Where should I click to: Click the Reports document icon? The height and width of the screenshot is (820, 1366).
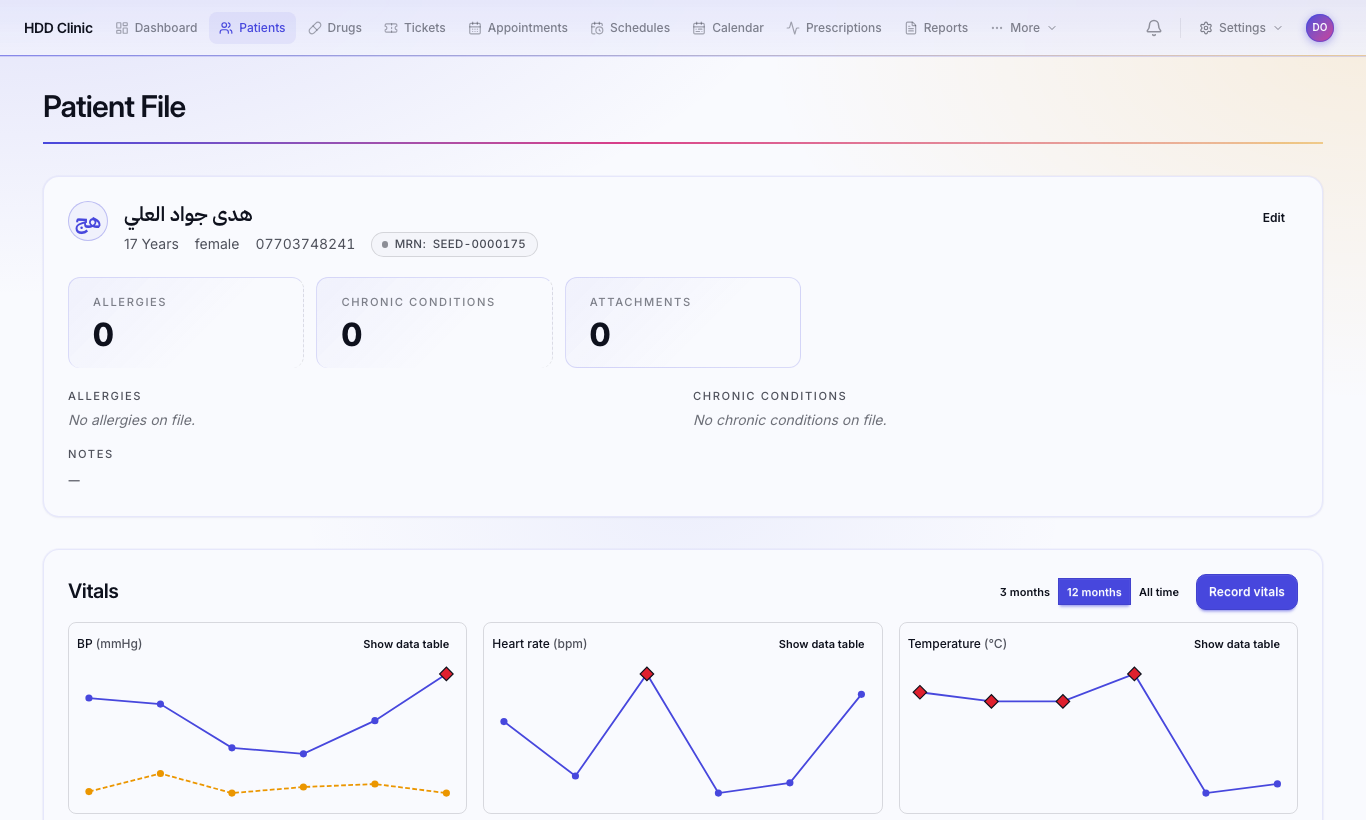[x=911, y=28]
